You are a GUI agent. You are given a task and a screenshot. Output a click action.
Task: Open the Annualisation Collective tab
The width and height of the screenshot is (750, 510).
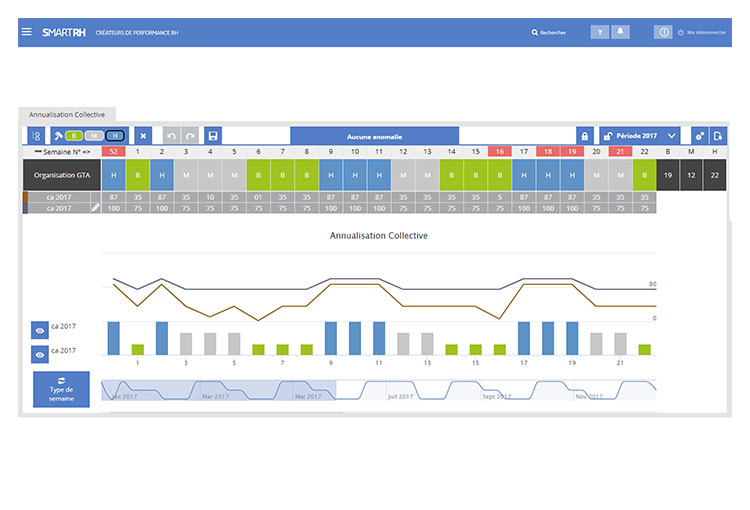pos(67,115)
